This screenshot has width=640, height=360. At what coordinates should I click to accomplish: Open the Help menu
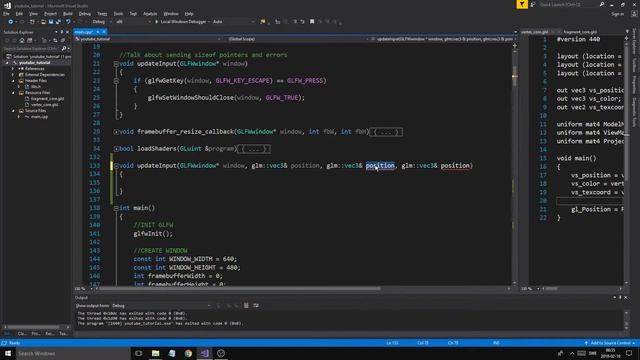pyautogui.click(x=189, y=13)
